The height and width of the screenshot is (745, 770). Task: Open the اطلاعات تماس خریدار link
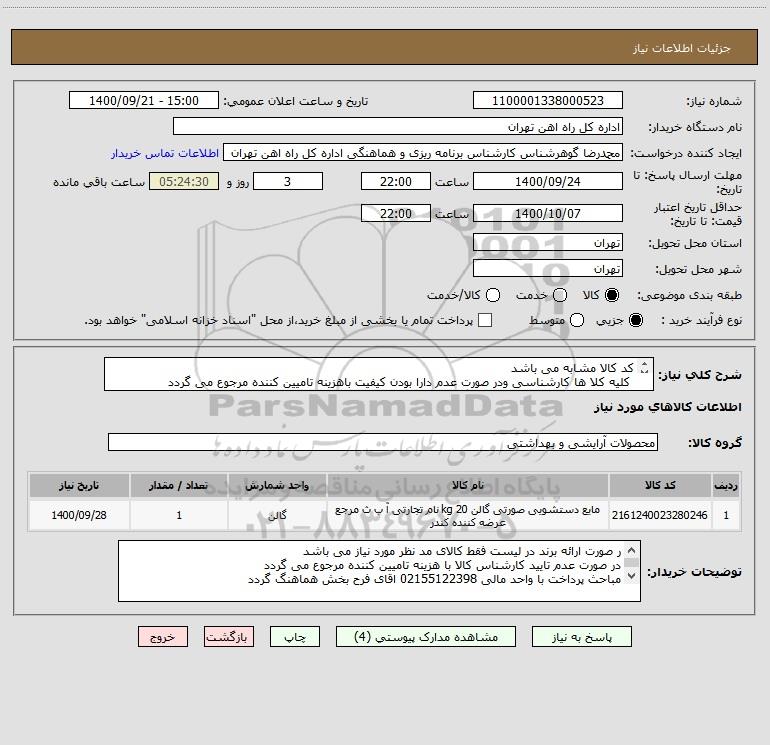(x=165, y=153)
